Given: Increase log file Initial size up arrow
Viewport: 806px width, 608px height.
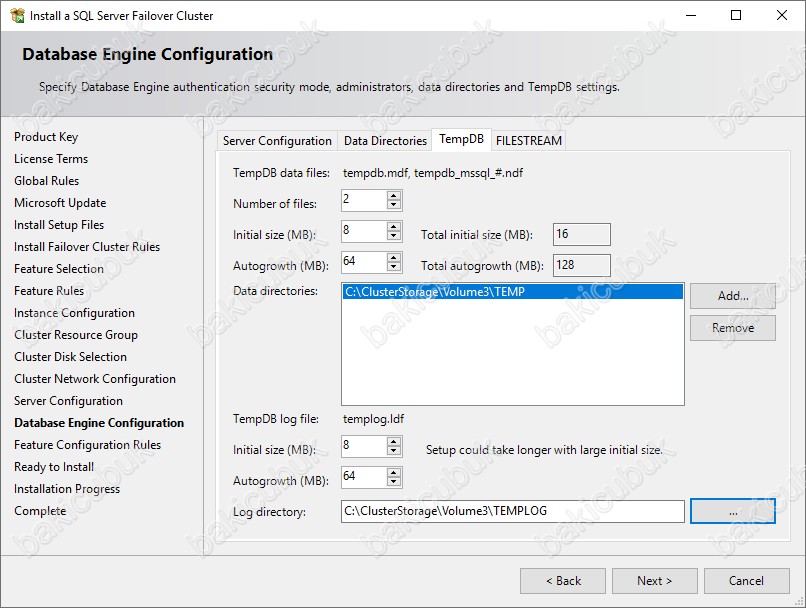Looking at the screenshot, I should [394, 441].
